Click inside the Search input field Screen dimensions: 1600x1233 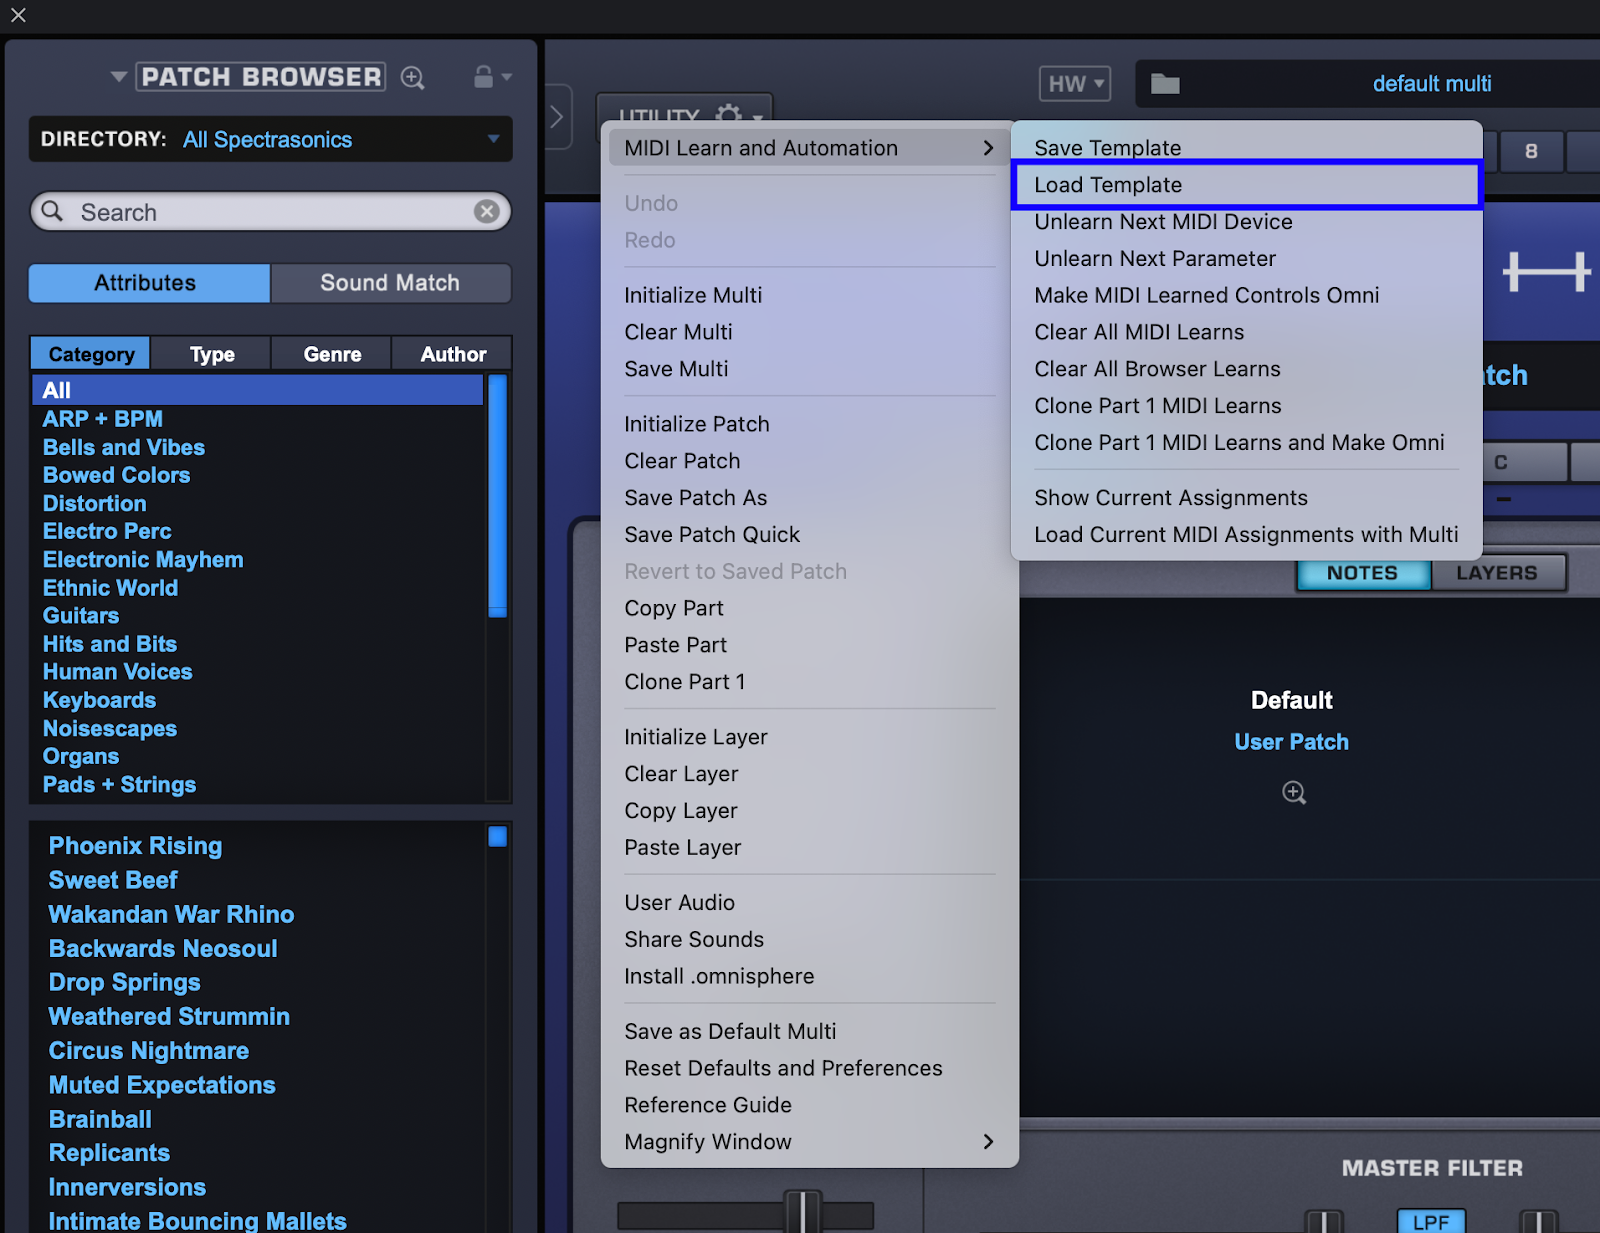(x=271, y=212)
